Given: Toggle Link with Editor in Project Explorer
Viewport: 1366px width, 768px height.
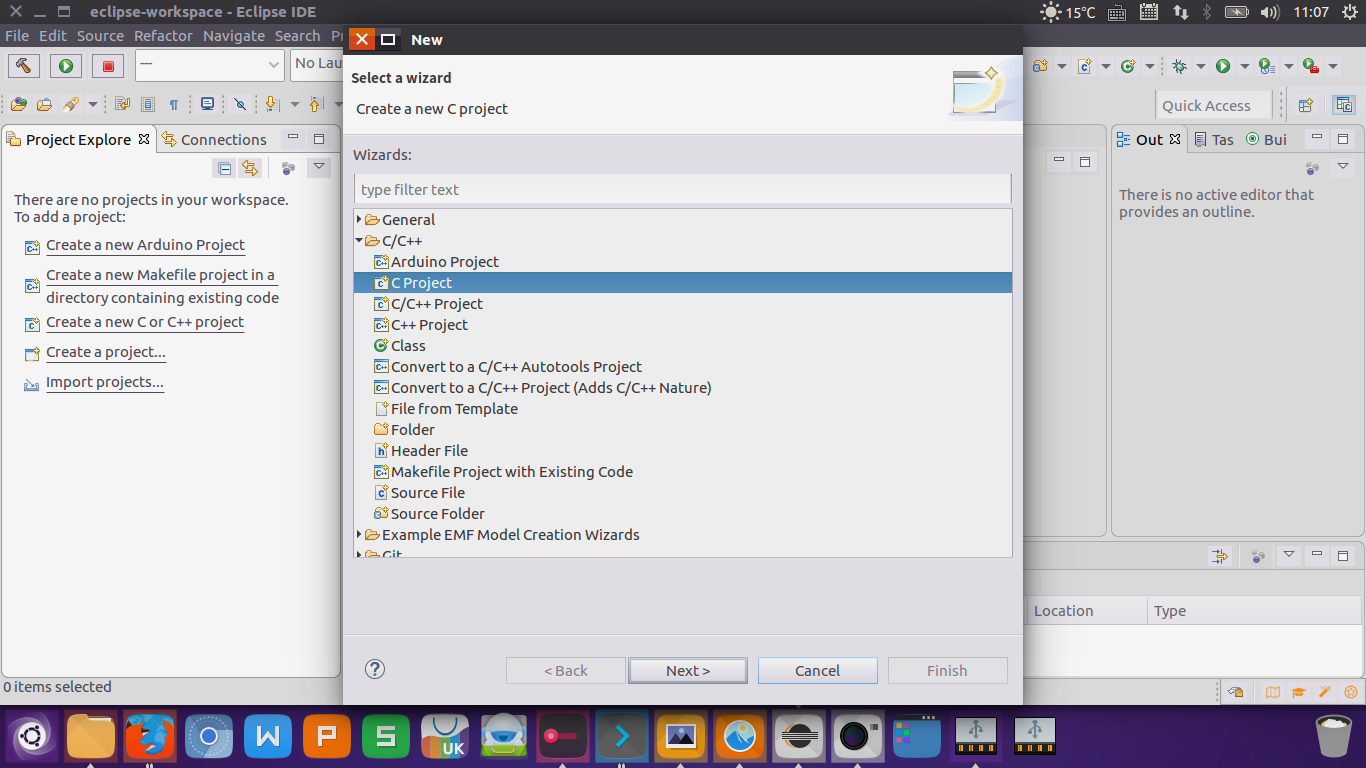Looking at the screenshot, I should (250, 168).
